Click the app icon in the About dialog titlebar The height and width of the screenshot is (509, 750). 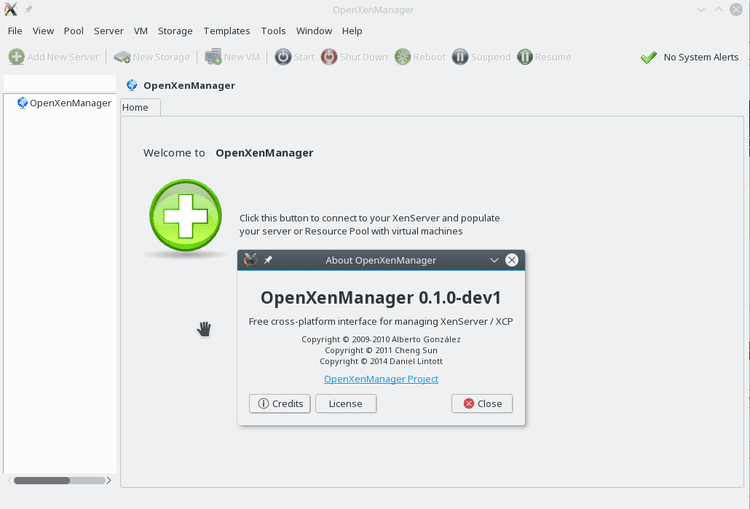coord(250,260)
